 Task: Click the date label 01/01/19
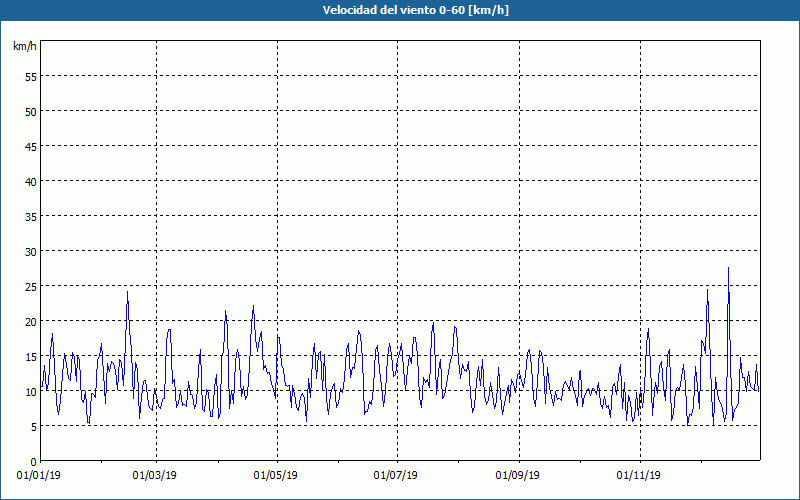39,476
